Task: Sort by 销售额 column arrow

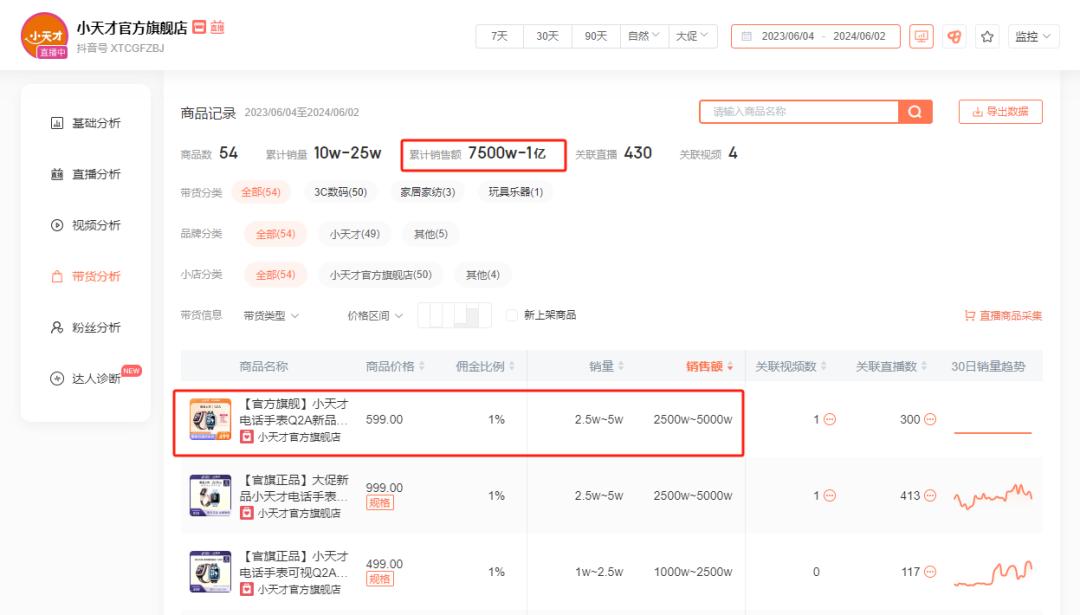Action: tap(730, 367)
